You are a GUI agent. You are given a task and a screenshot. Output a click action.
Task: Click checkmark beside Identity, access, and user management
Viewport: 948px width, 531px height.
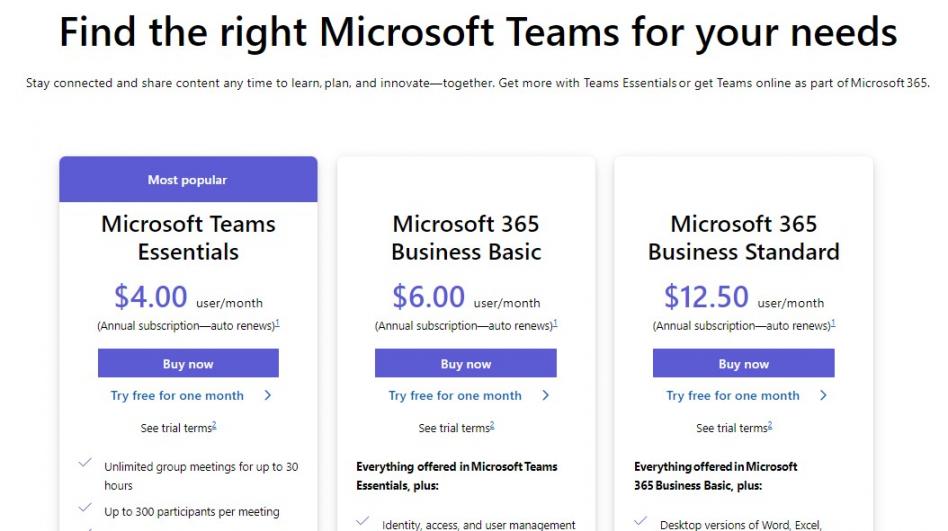coord(363,521)
